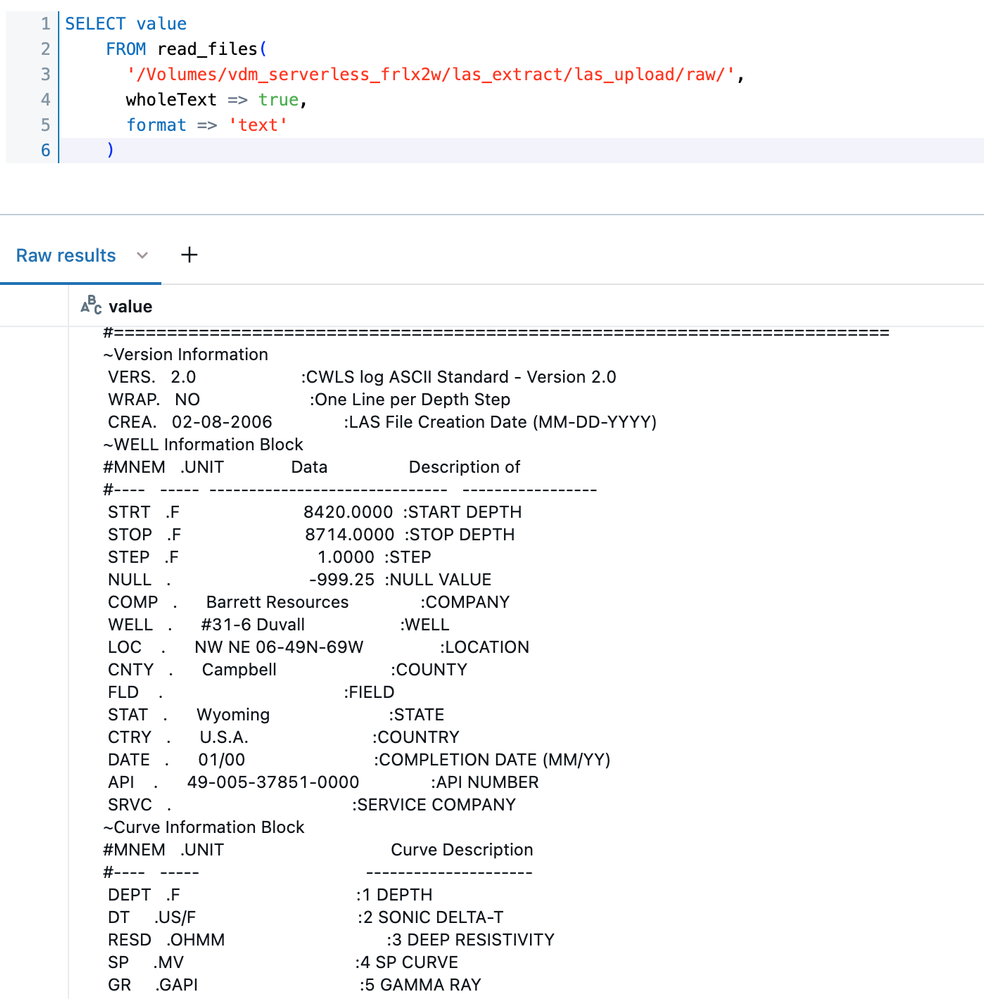Click the ~Curve Information Block line
This screenshot has height=999, width=984.
204,827
